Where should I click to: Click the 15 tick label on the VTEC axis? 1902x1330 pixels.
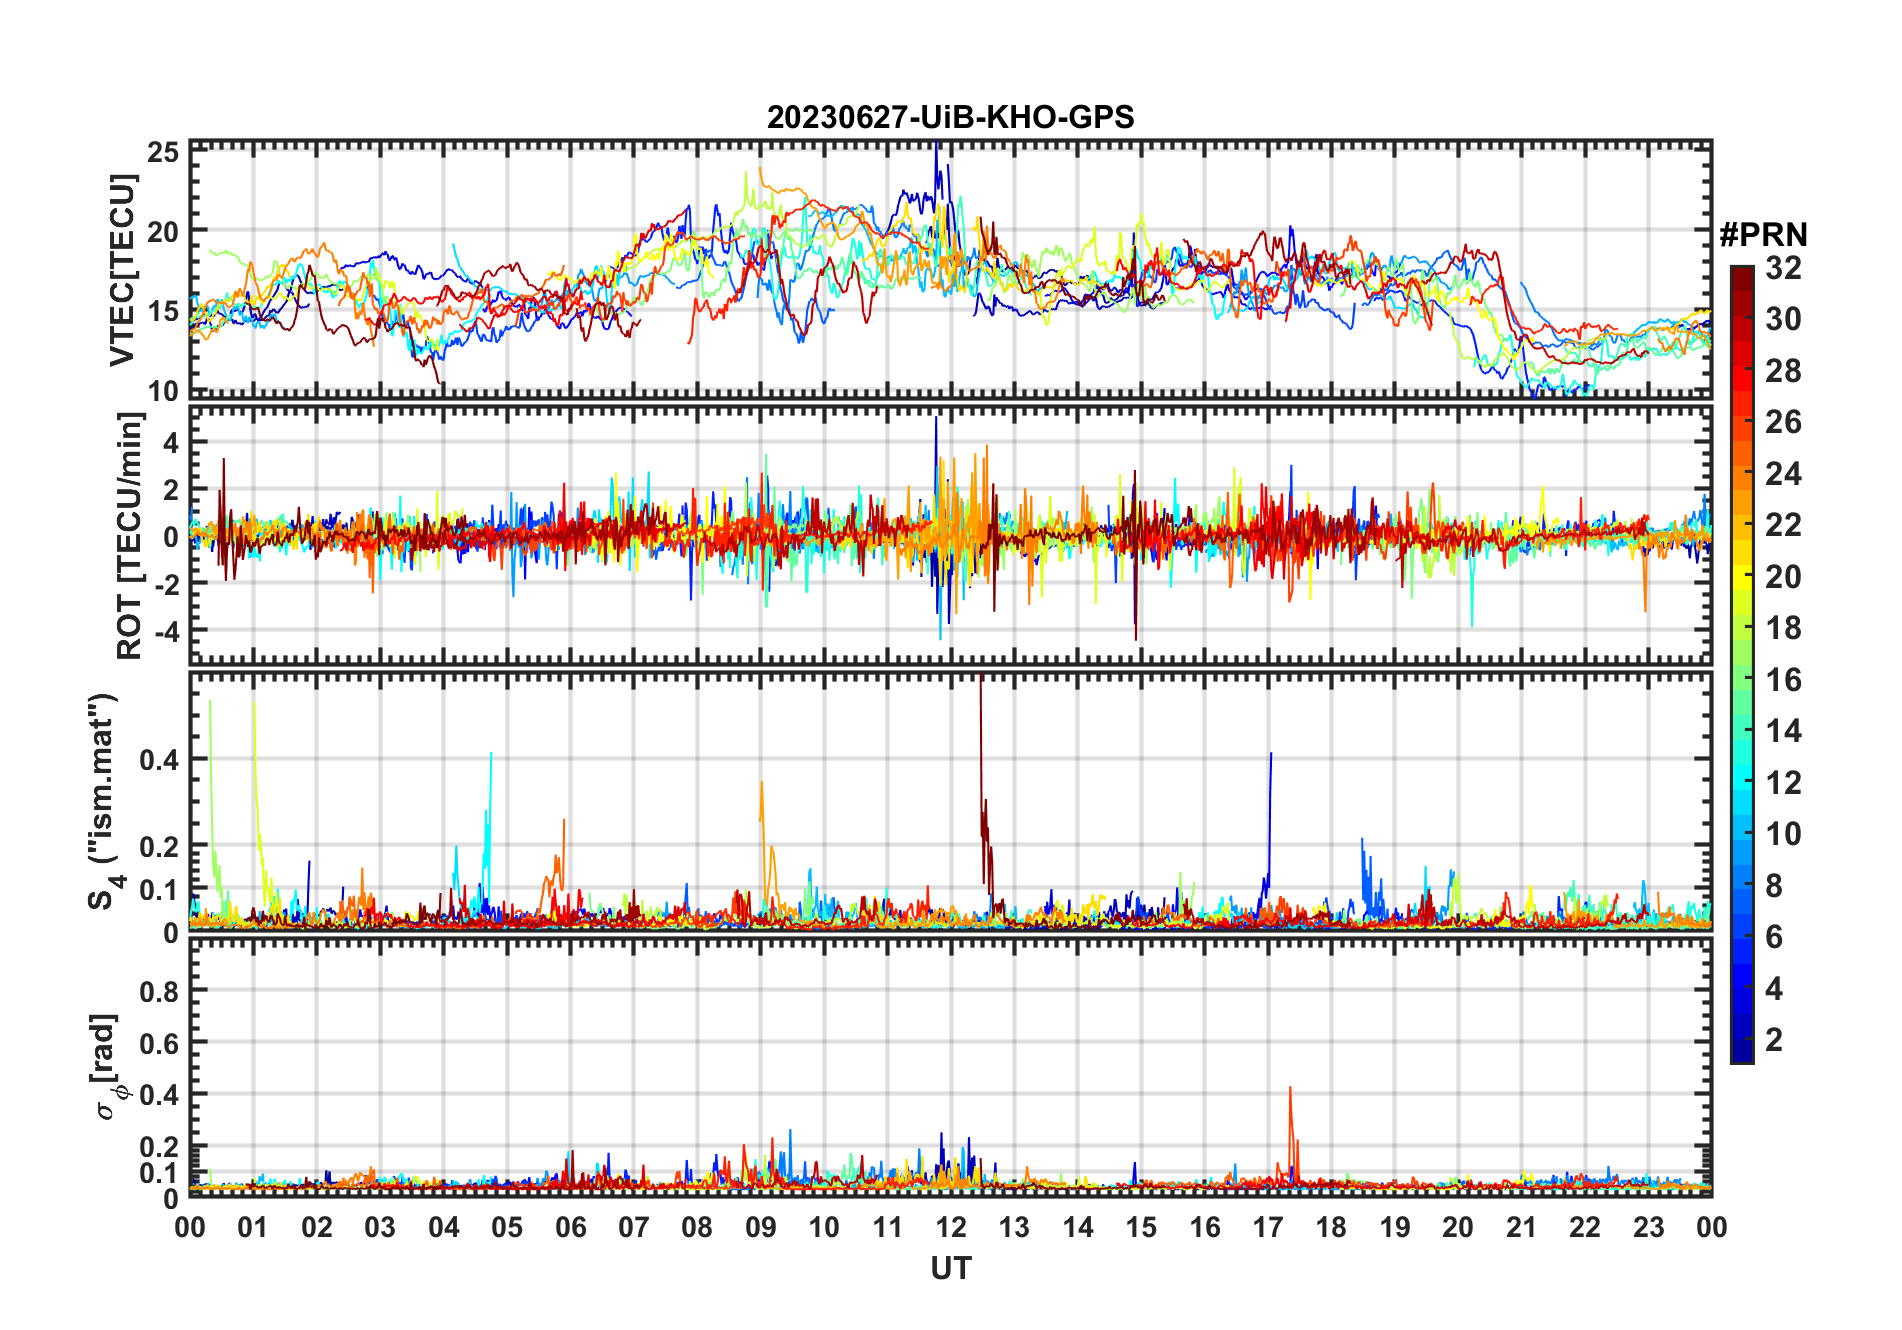click(163, 311)
